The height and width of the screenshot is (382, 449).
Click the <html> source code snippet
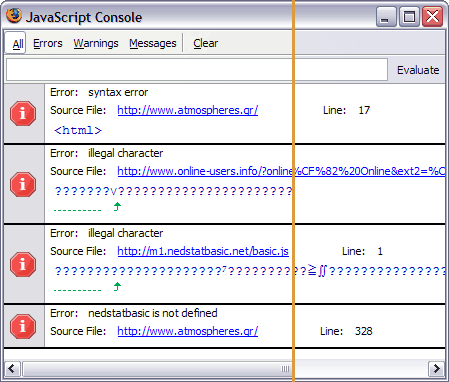tap(78, 130)
